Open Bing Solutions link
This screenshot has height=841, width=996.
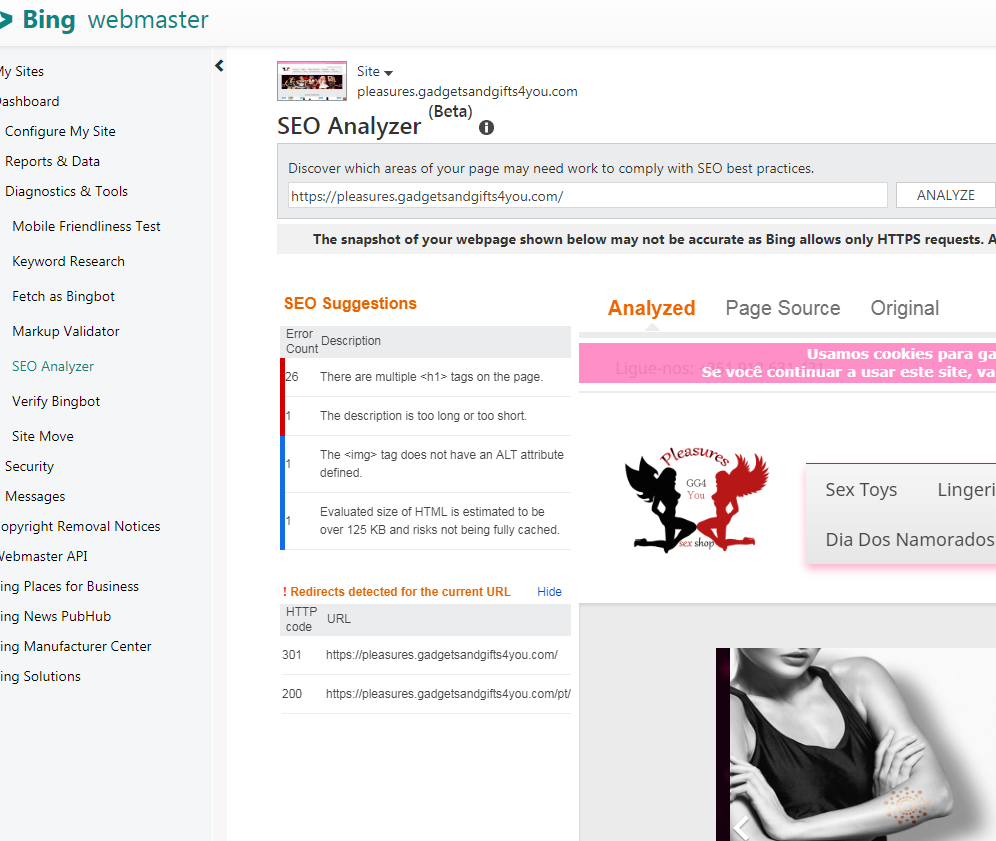click(41, 676)
